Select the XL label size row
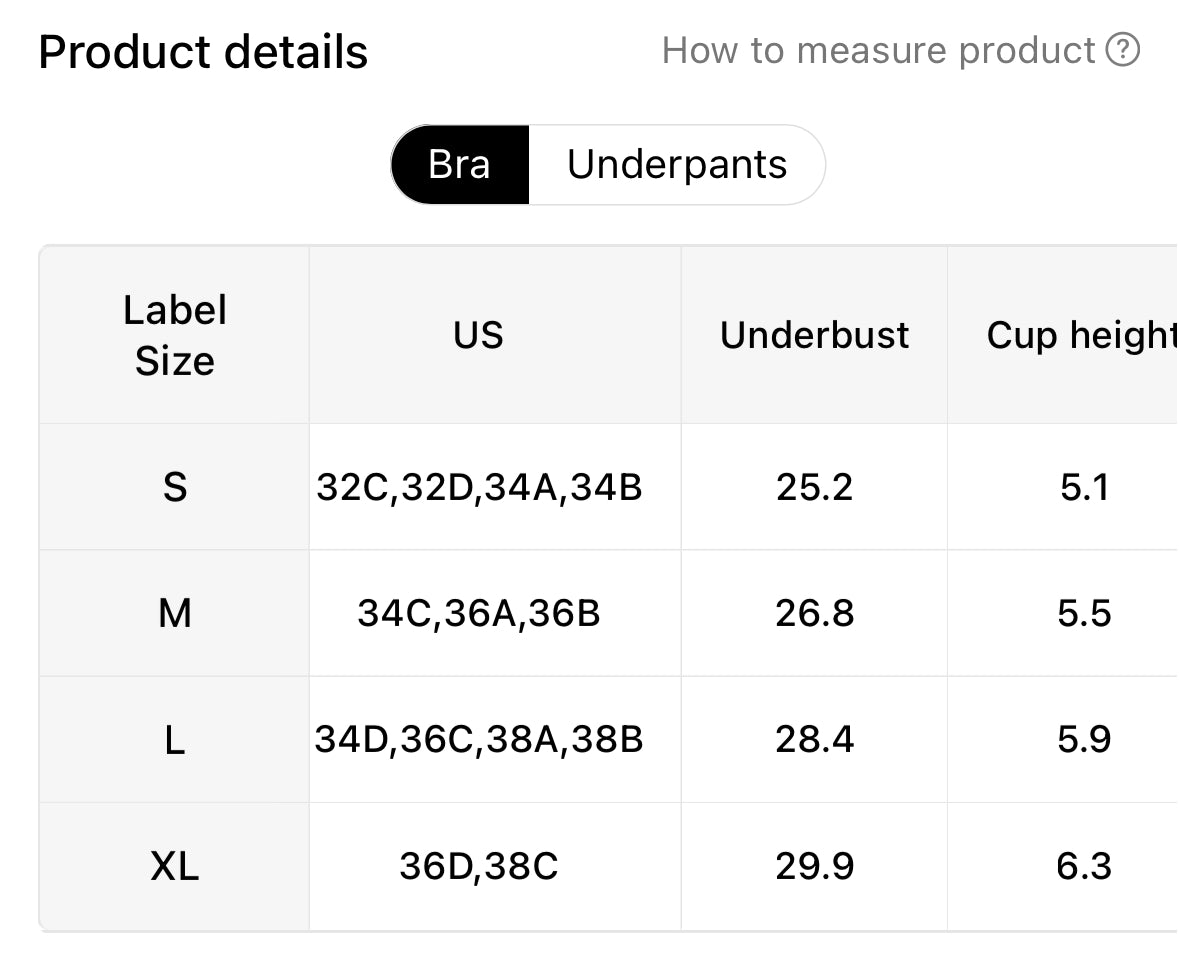Screen dimensions: 1179x962 (x=175, y=866)
